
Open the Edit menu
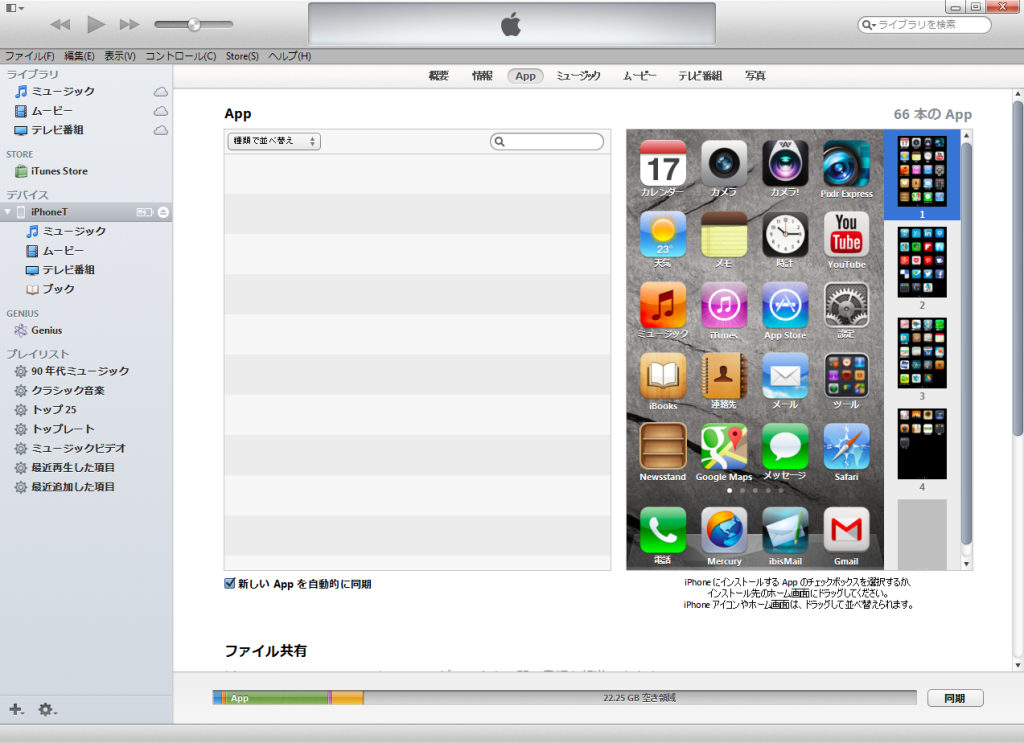click(79, 56)
